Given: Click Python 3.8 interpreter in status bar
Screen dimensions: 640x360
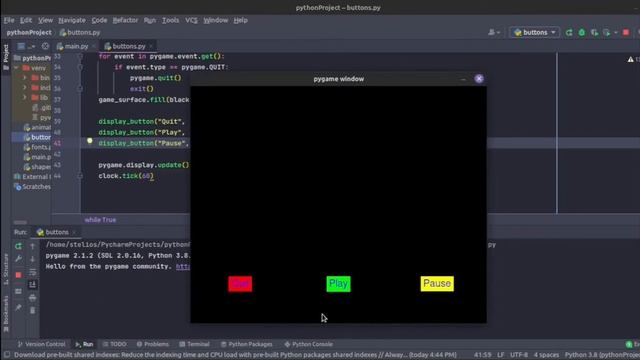Looking at the screenshot, I should pos(602,355).
